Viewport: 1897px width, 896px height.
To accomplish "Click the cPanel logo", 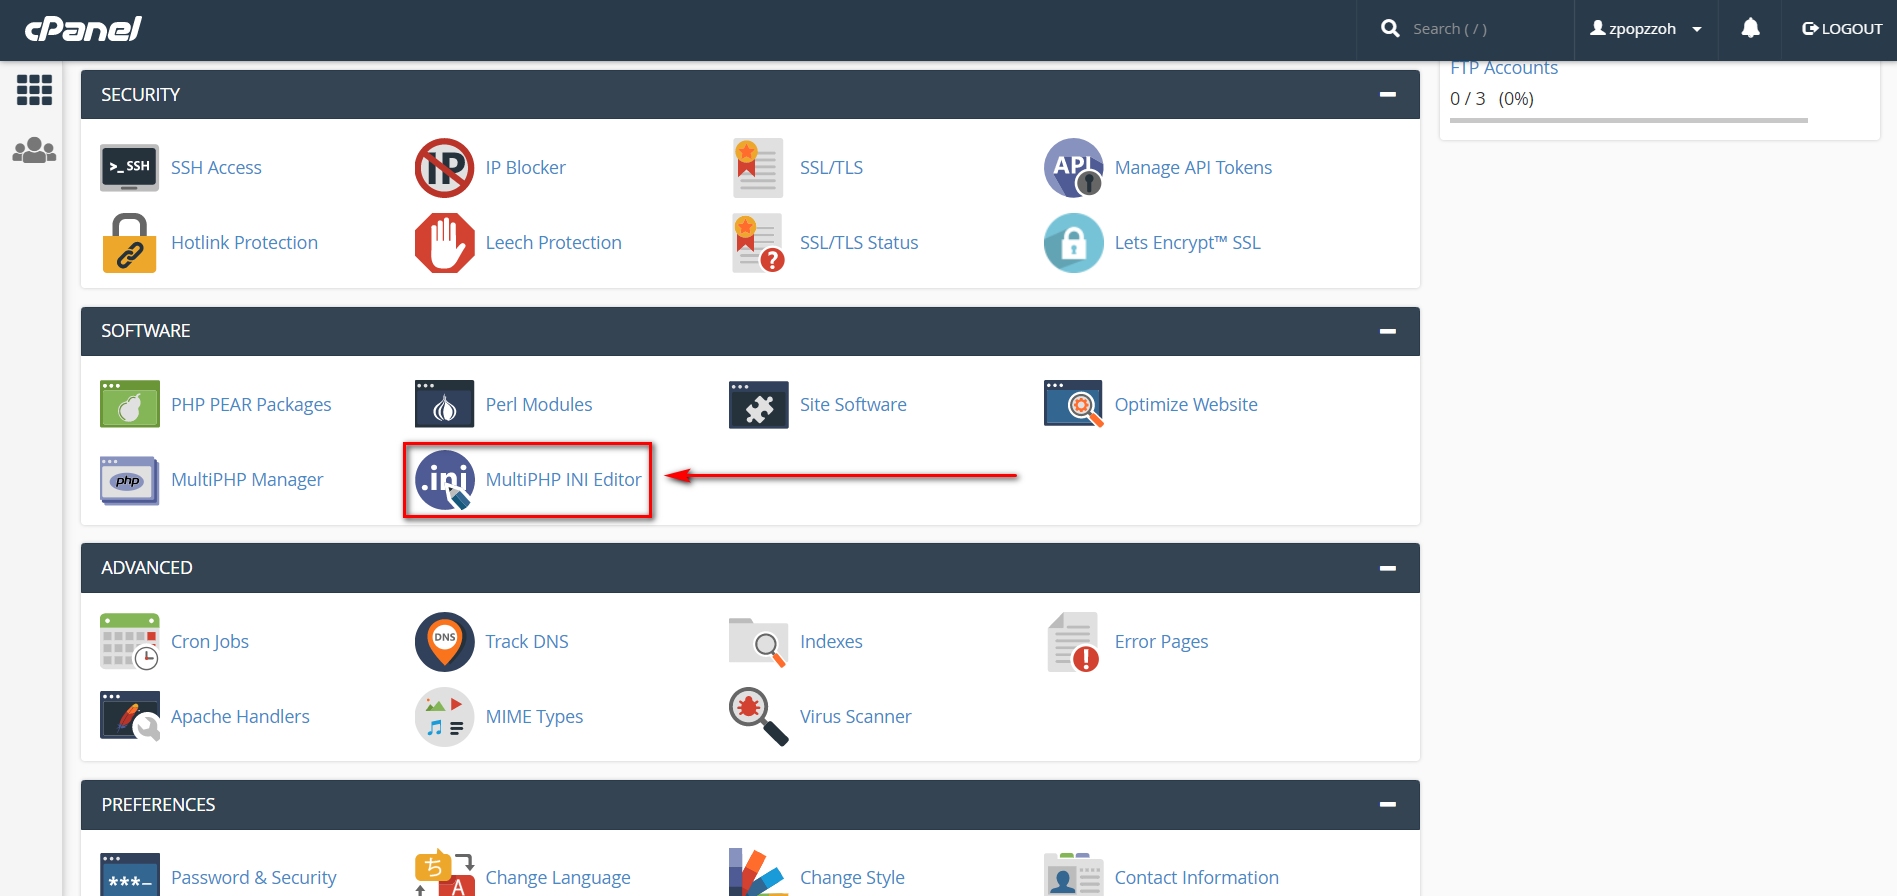I will coord(83,28).
